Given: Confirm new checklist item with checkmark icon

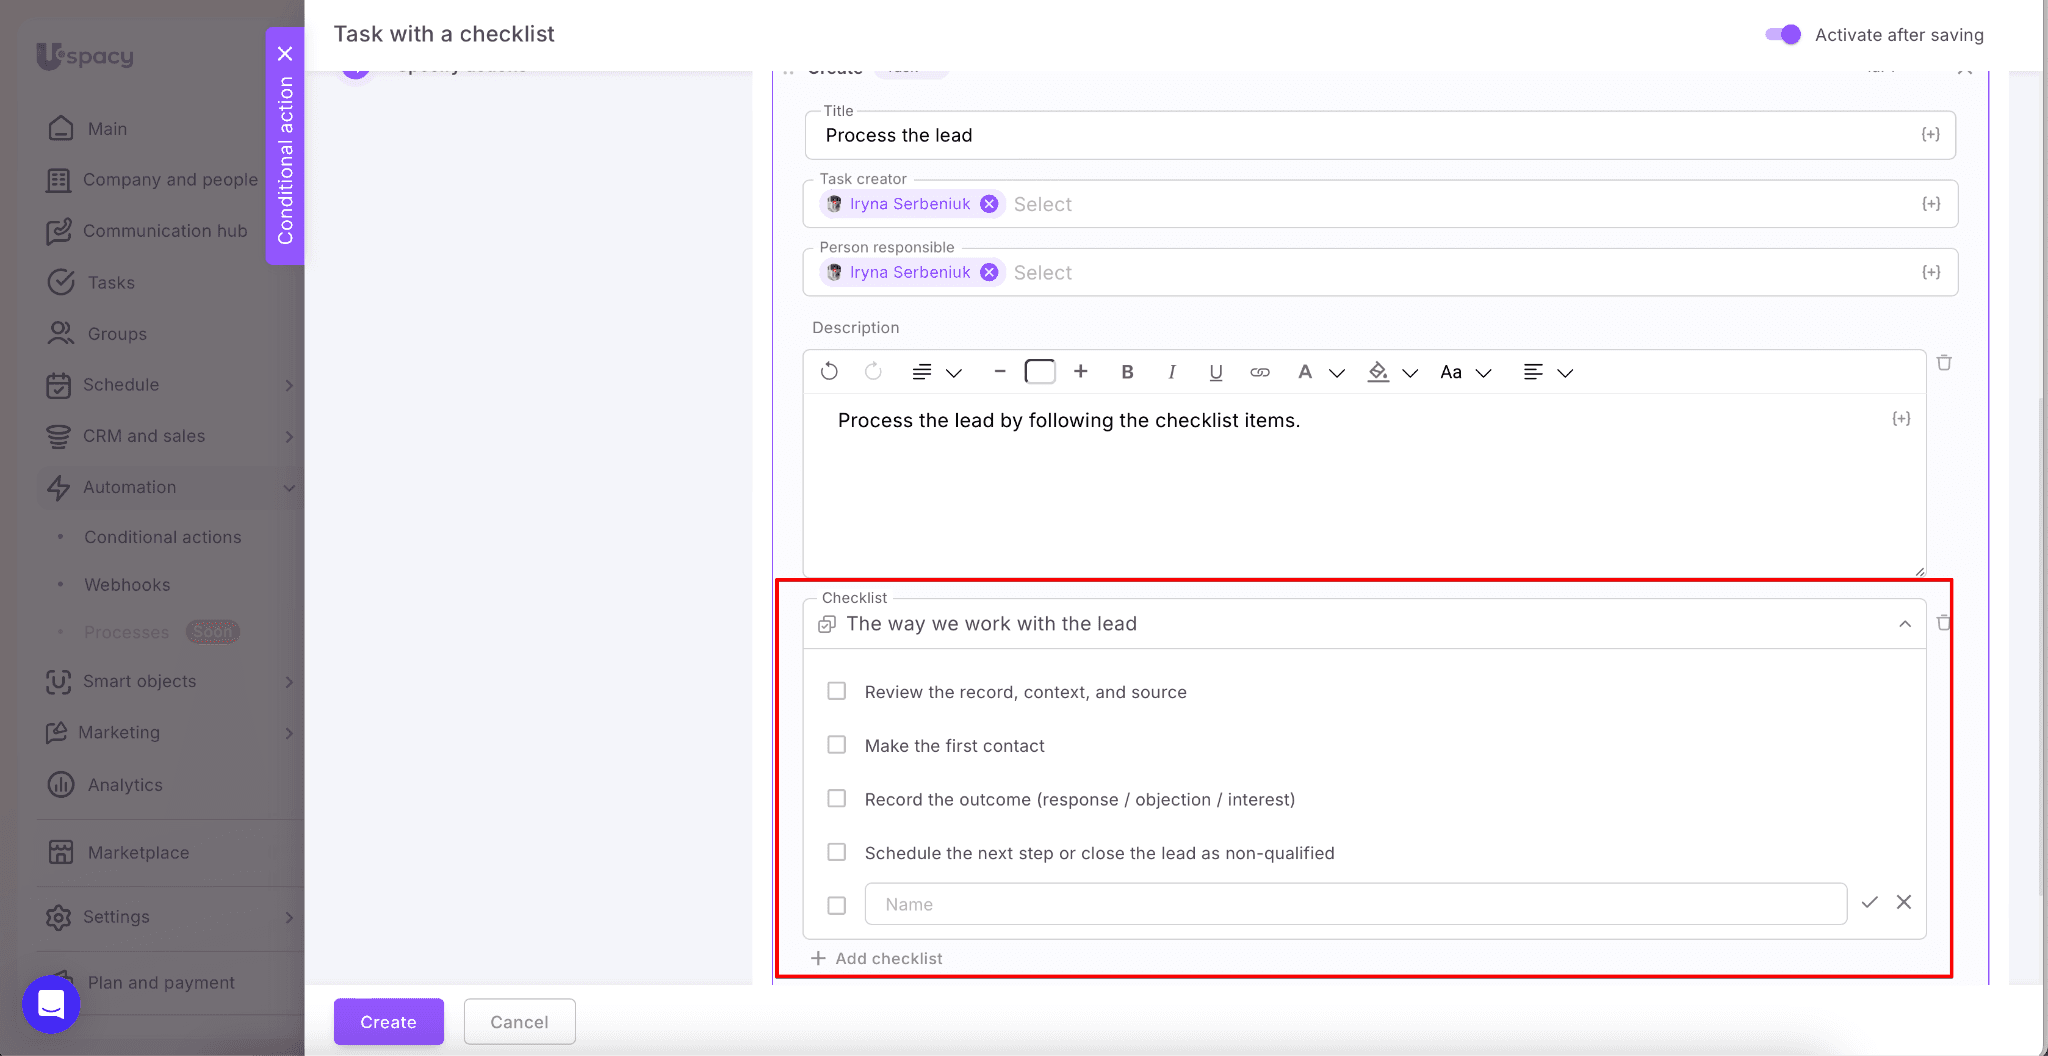Looking at the screenshot, I should pos(1869,903).
